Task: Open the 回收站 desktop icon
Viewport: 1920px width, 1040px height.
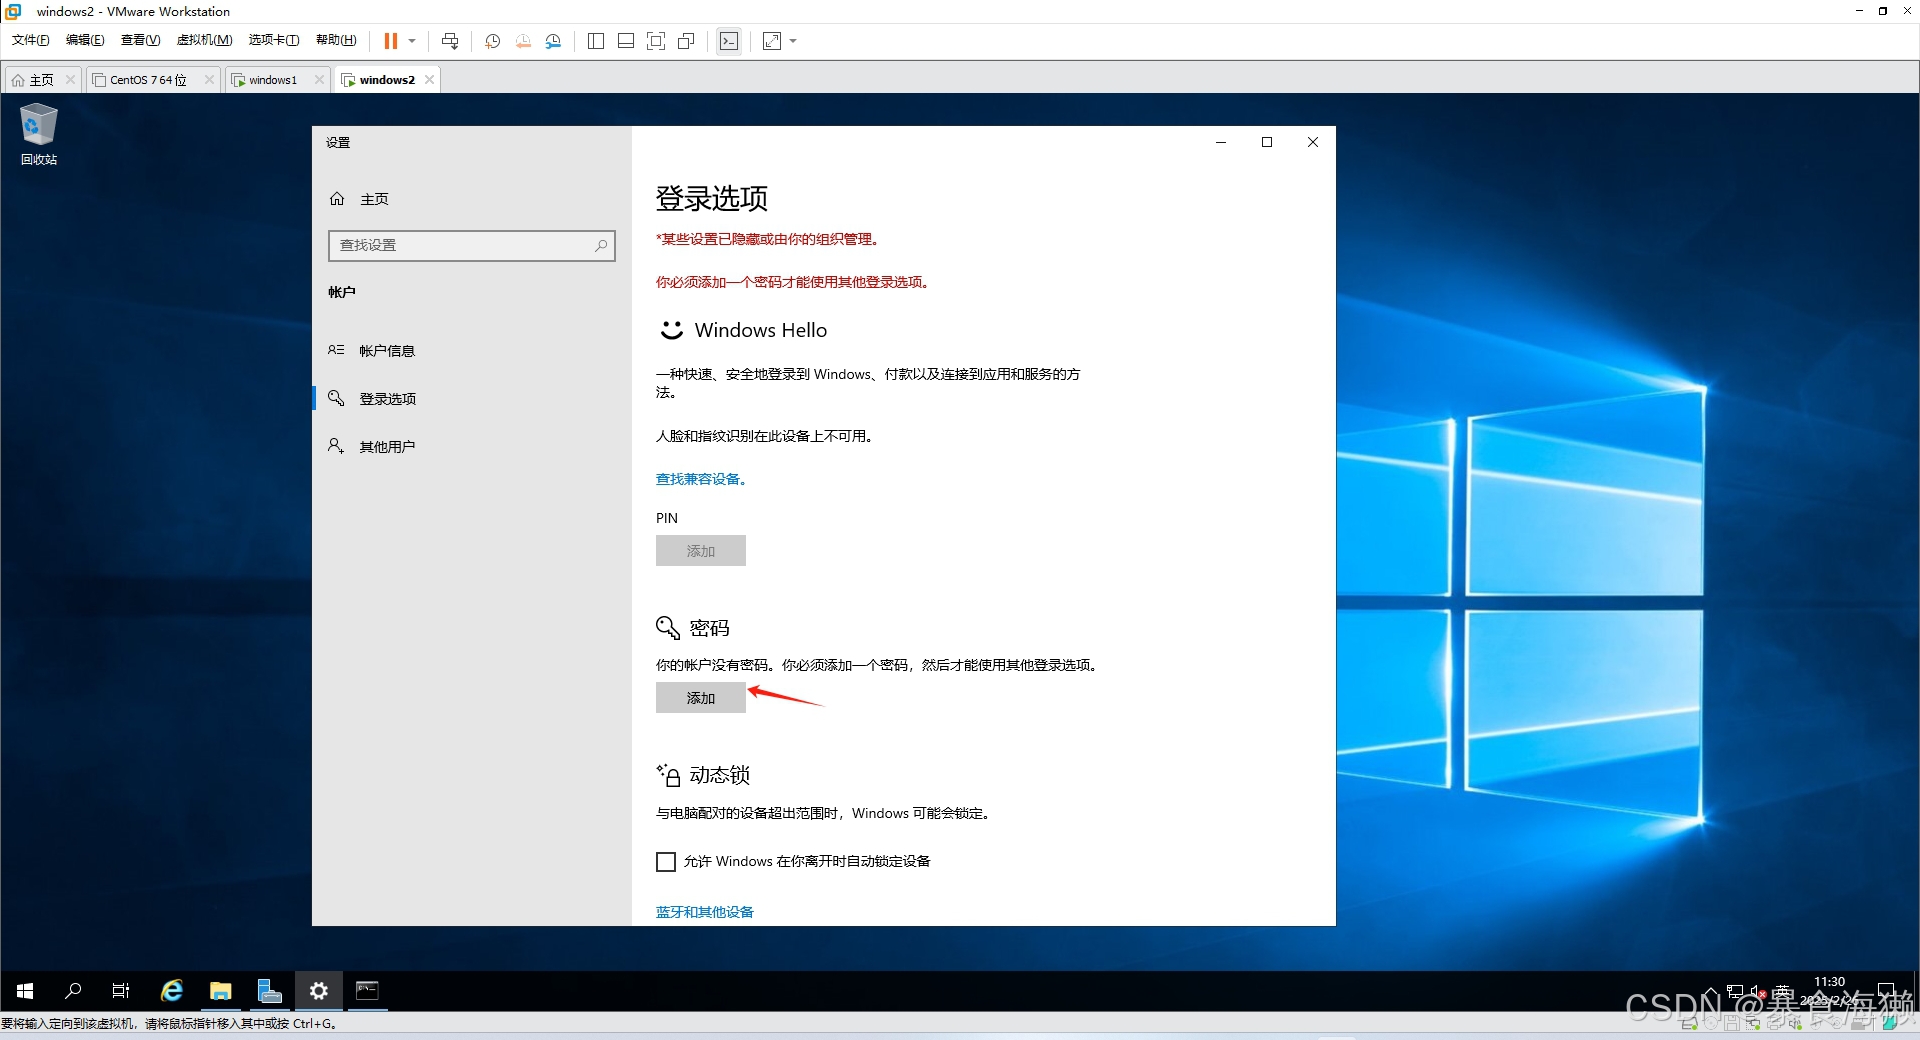Action: pos(39,135)
